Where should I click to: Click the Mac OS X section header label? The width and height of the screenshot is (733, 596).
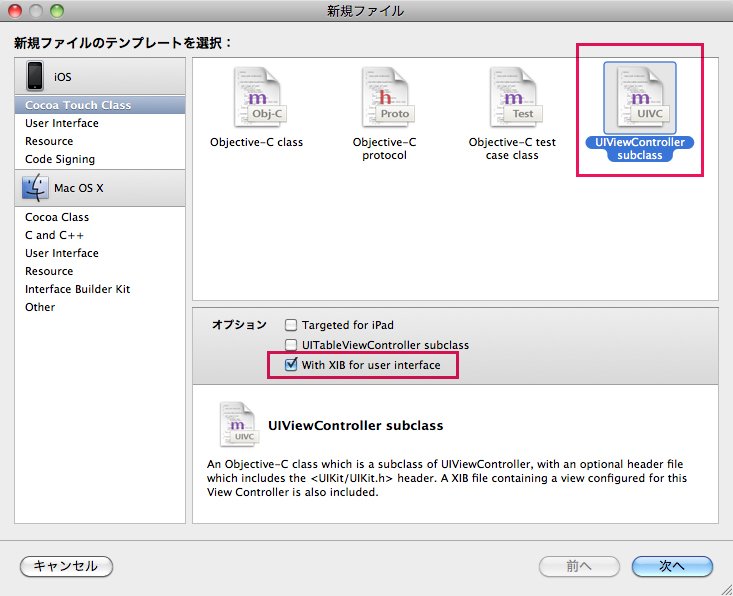pos(79,188)
